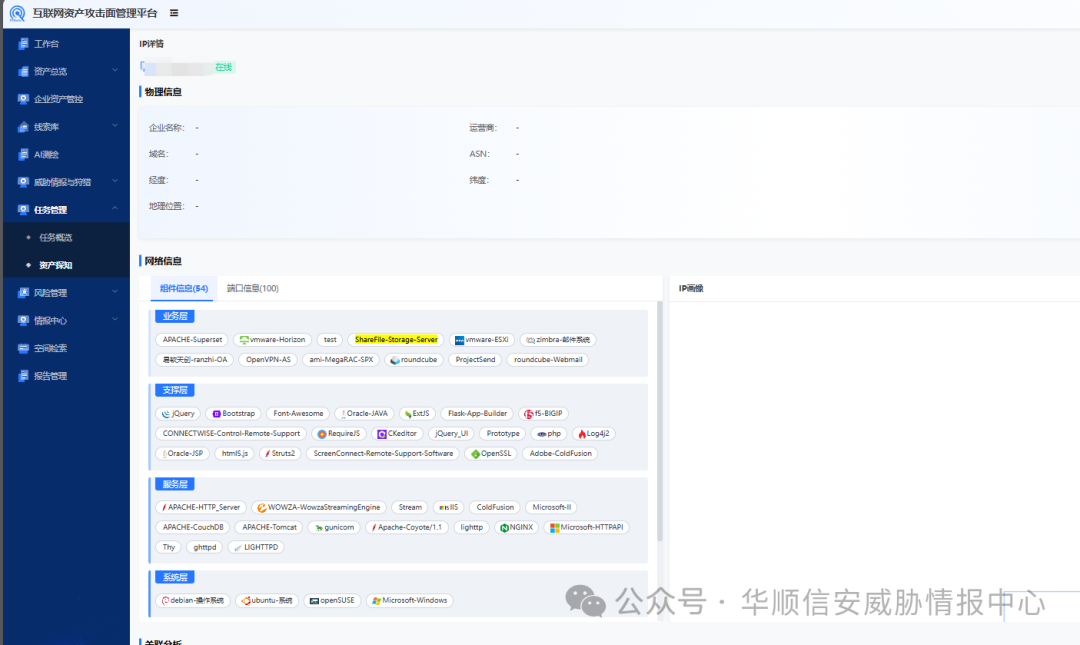The image size is (1080, 645).
Task: Click the 线索库 sidebar icon
Action: (x=23, y=127)
